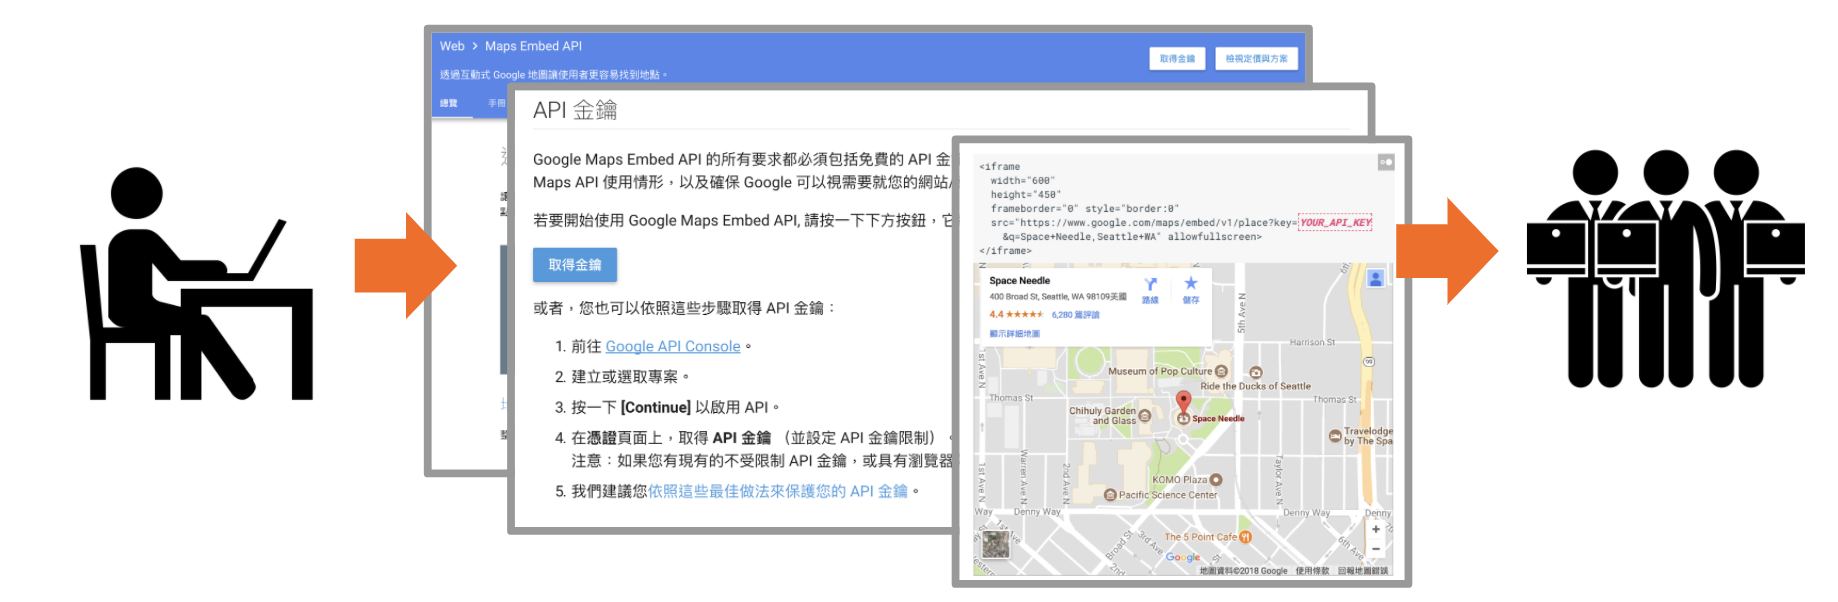1838x602 pixels.
Task: Click the Web breadcrumb
Action: [452, 46]
